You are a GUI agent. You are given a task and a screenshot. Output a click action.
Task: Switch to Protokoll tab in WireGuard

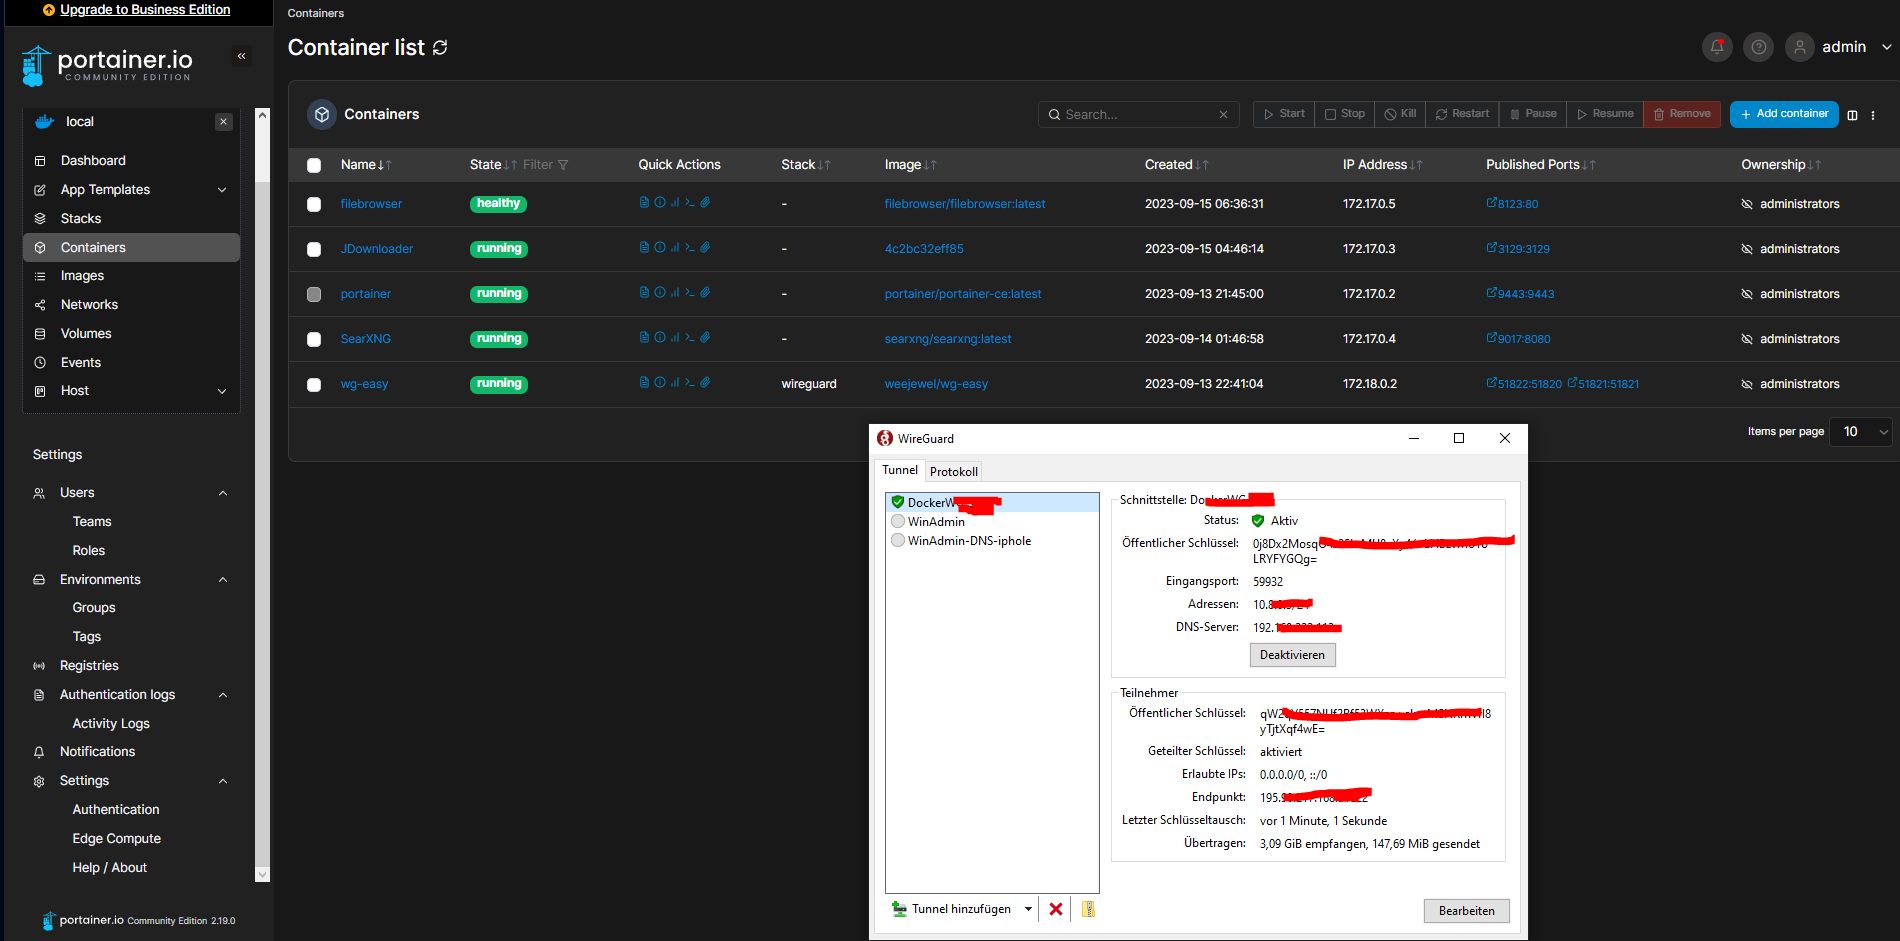pos(953,471)
